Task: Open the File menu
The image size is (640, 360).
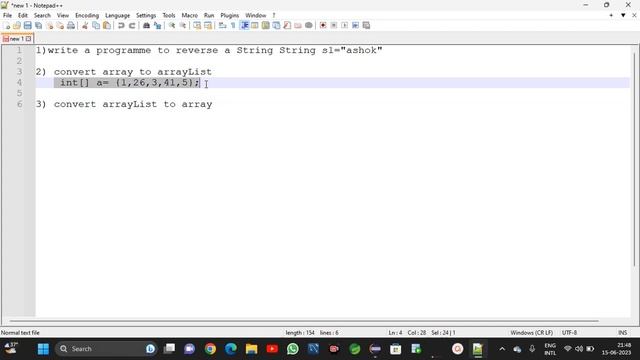Action: 7,15
